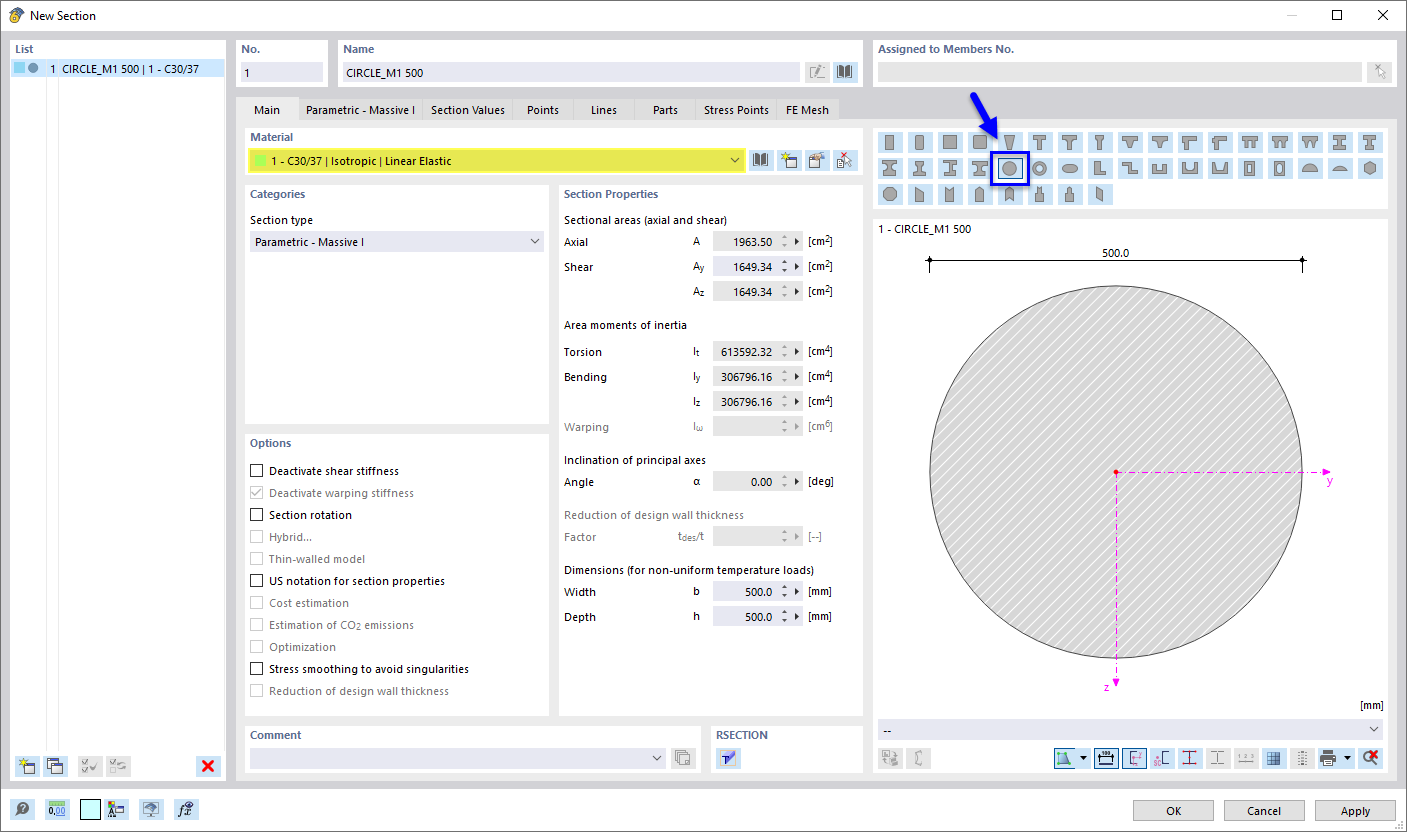The image size is (1407, 832).
Task: Create a new material with the new material icon
Action: [x=789, y=160]
